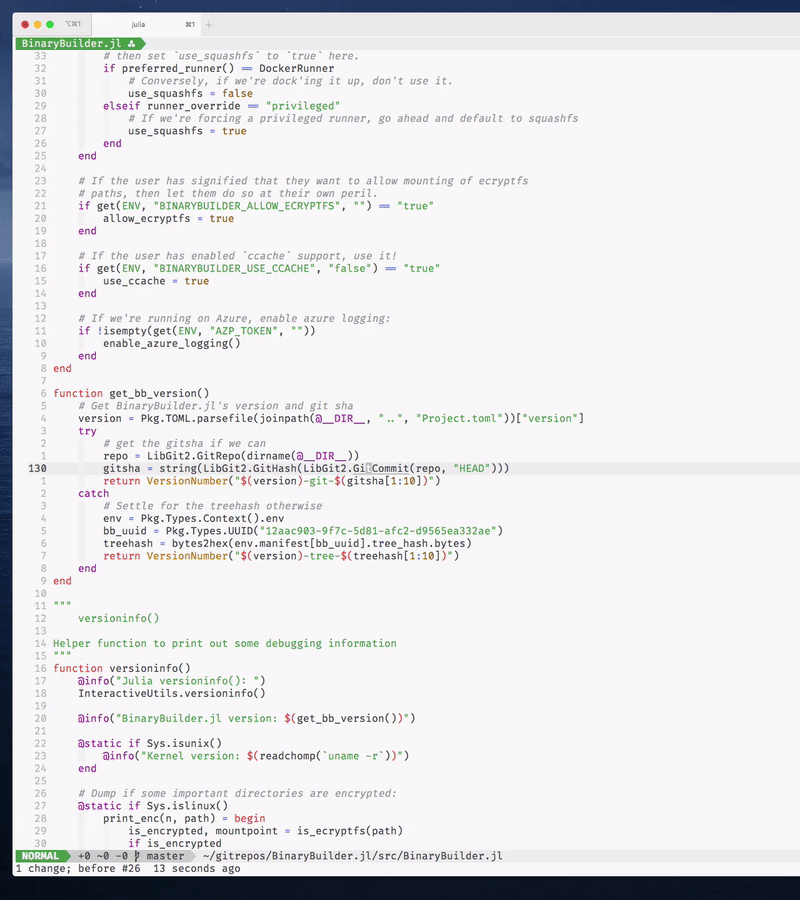Click the git changes counter +0 ~0 -0
Screen dimensions: 800x900
pos(100,856)
